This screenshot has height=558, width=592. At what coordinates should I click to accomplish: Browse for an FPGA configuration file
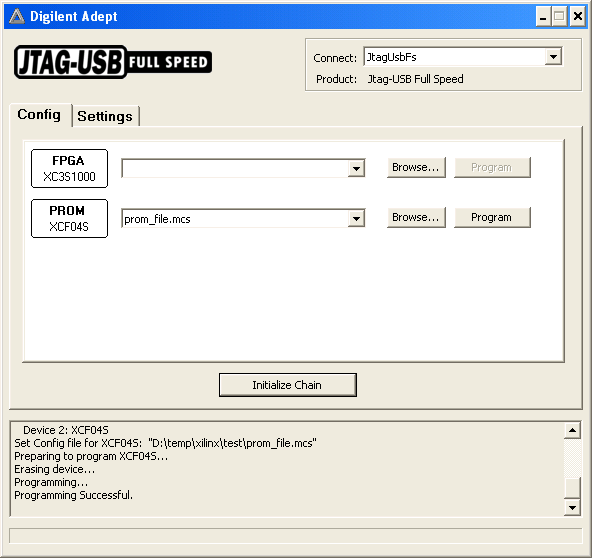point(416,167)
